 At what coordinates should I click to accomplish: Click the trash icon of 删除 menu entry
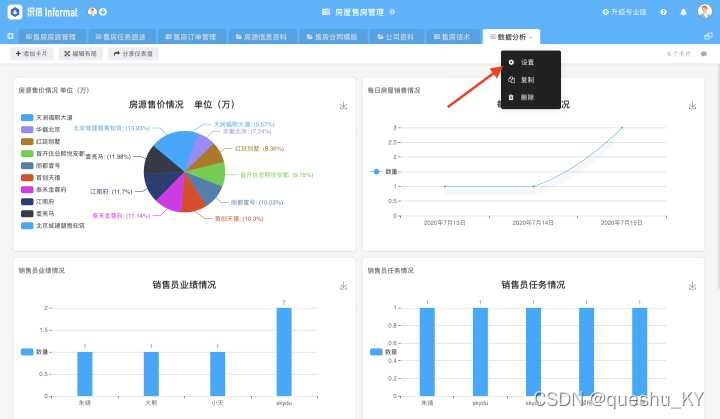tap(511, 97)
